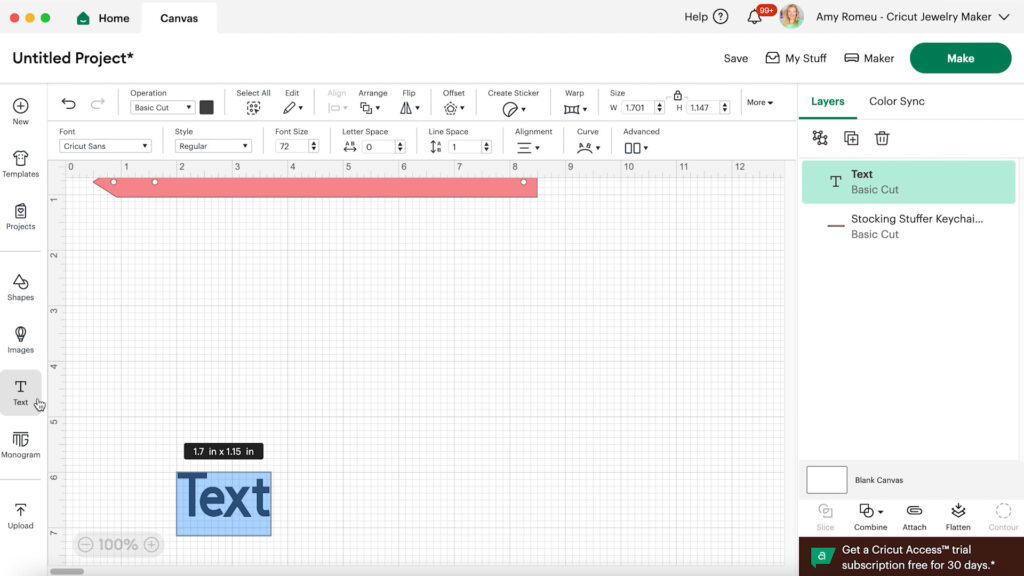Select the Text layer row

pos(908,182)
